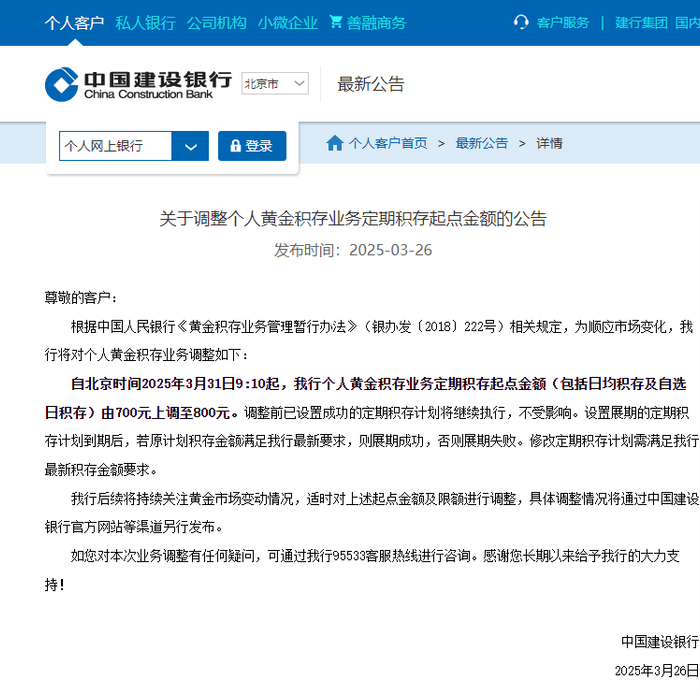Select the 小微企业 tab
The width and height of the screenshot is (700, 694).
(x=288, y=23)
